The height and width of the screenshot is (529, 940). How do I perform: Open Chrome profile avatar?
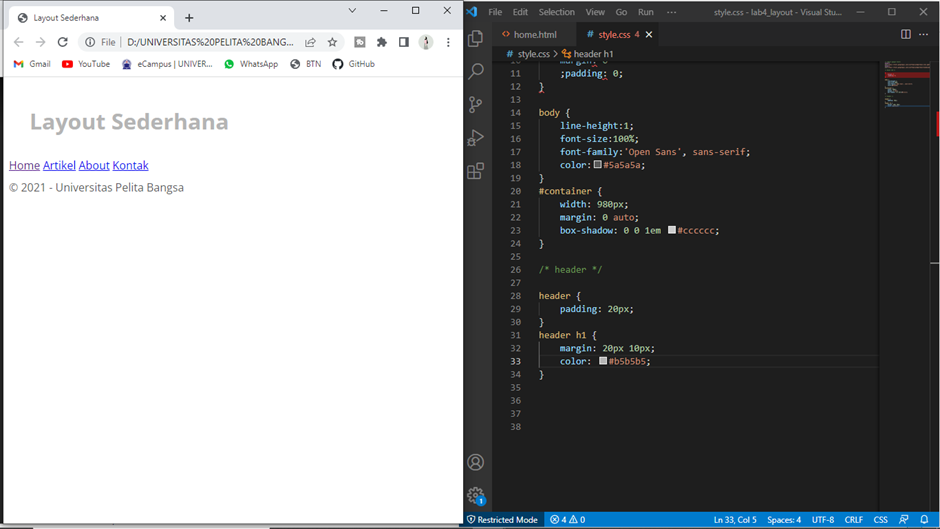click(426, 42)
